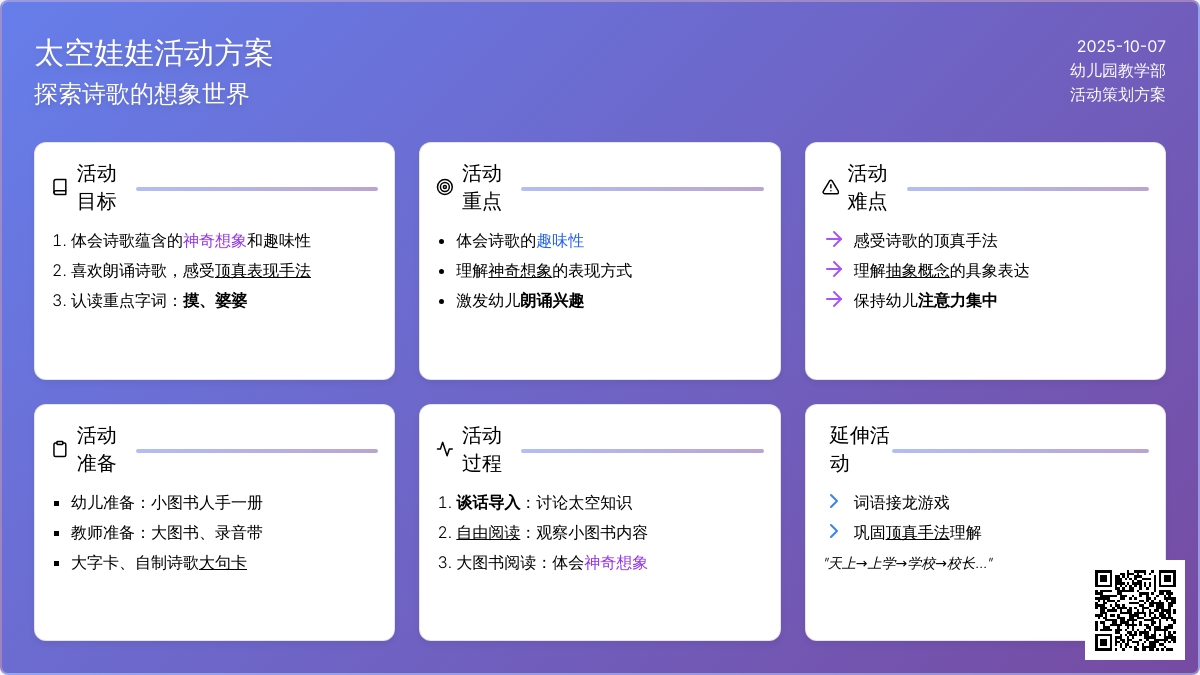This screenshot has width=1200, height=675.
Task: Click the book icon beside 活动目标
Action: tap(60, 187)
